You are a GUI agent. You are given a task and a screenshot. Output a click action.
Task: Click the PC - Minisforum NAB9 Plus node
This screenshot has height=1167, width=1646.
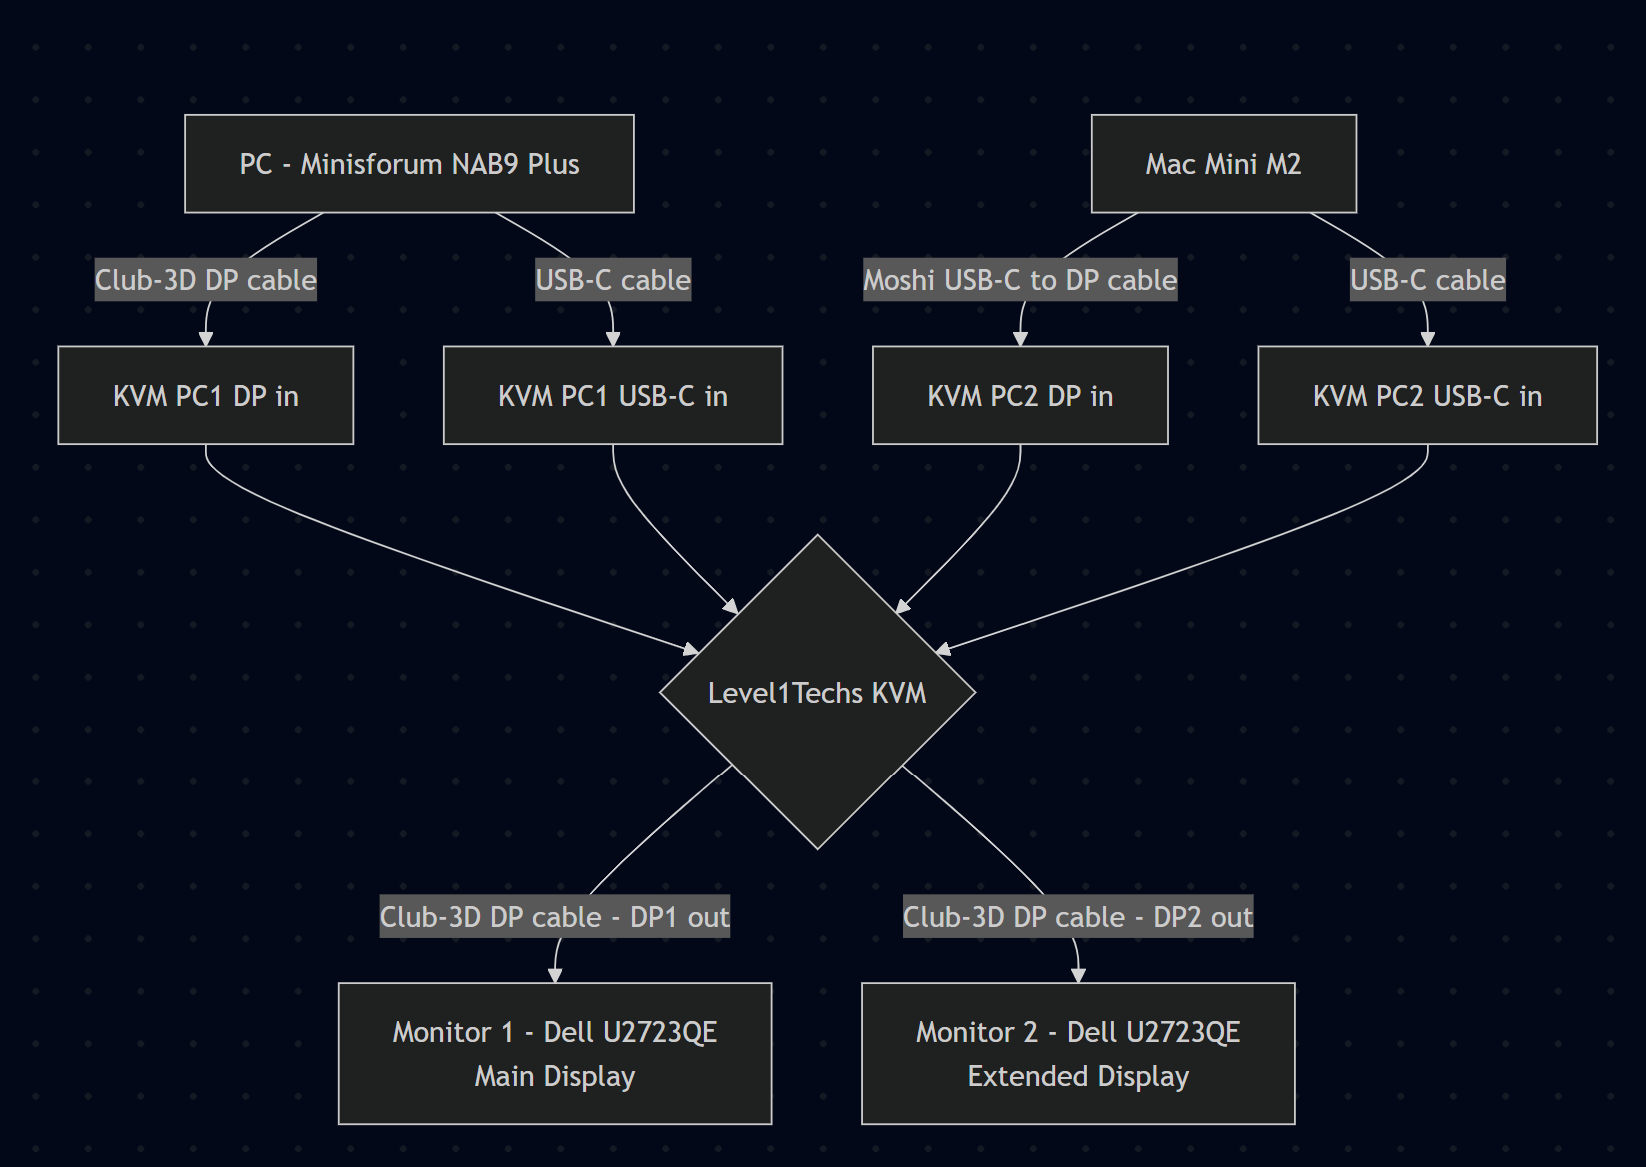409,164
